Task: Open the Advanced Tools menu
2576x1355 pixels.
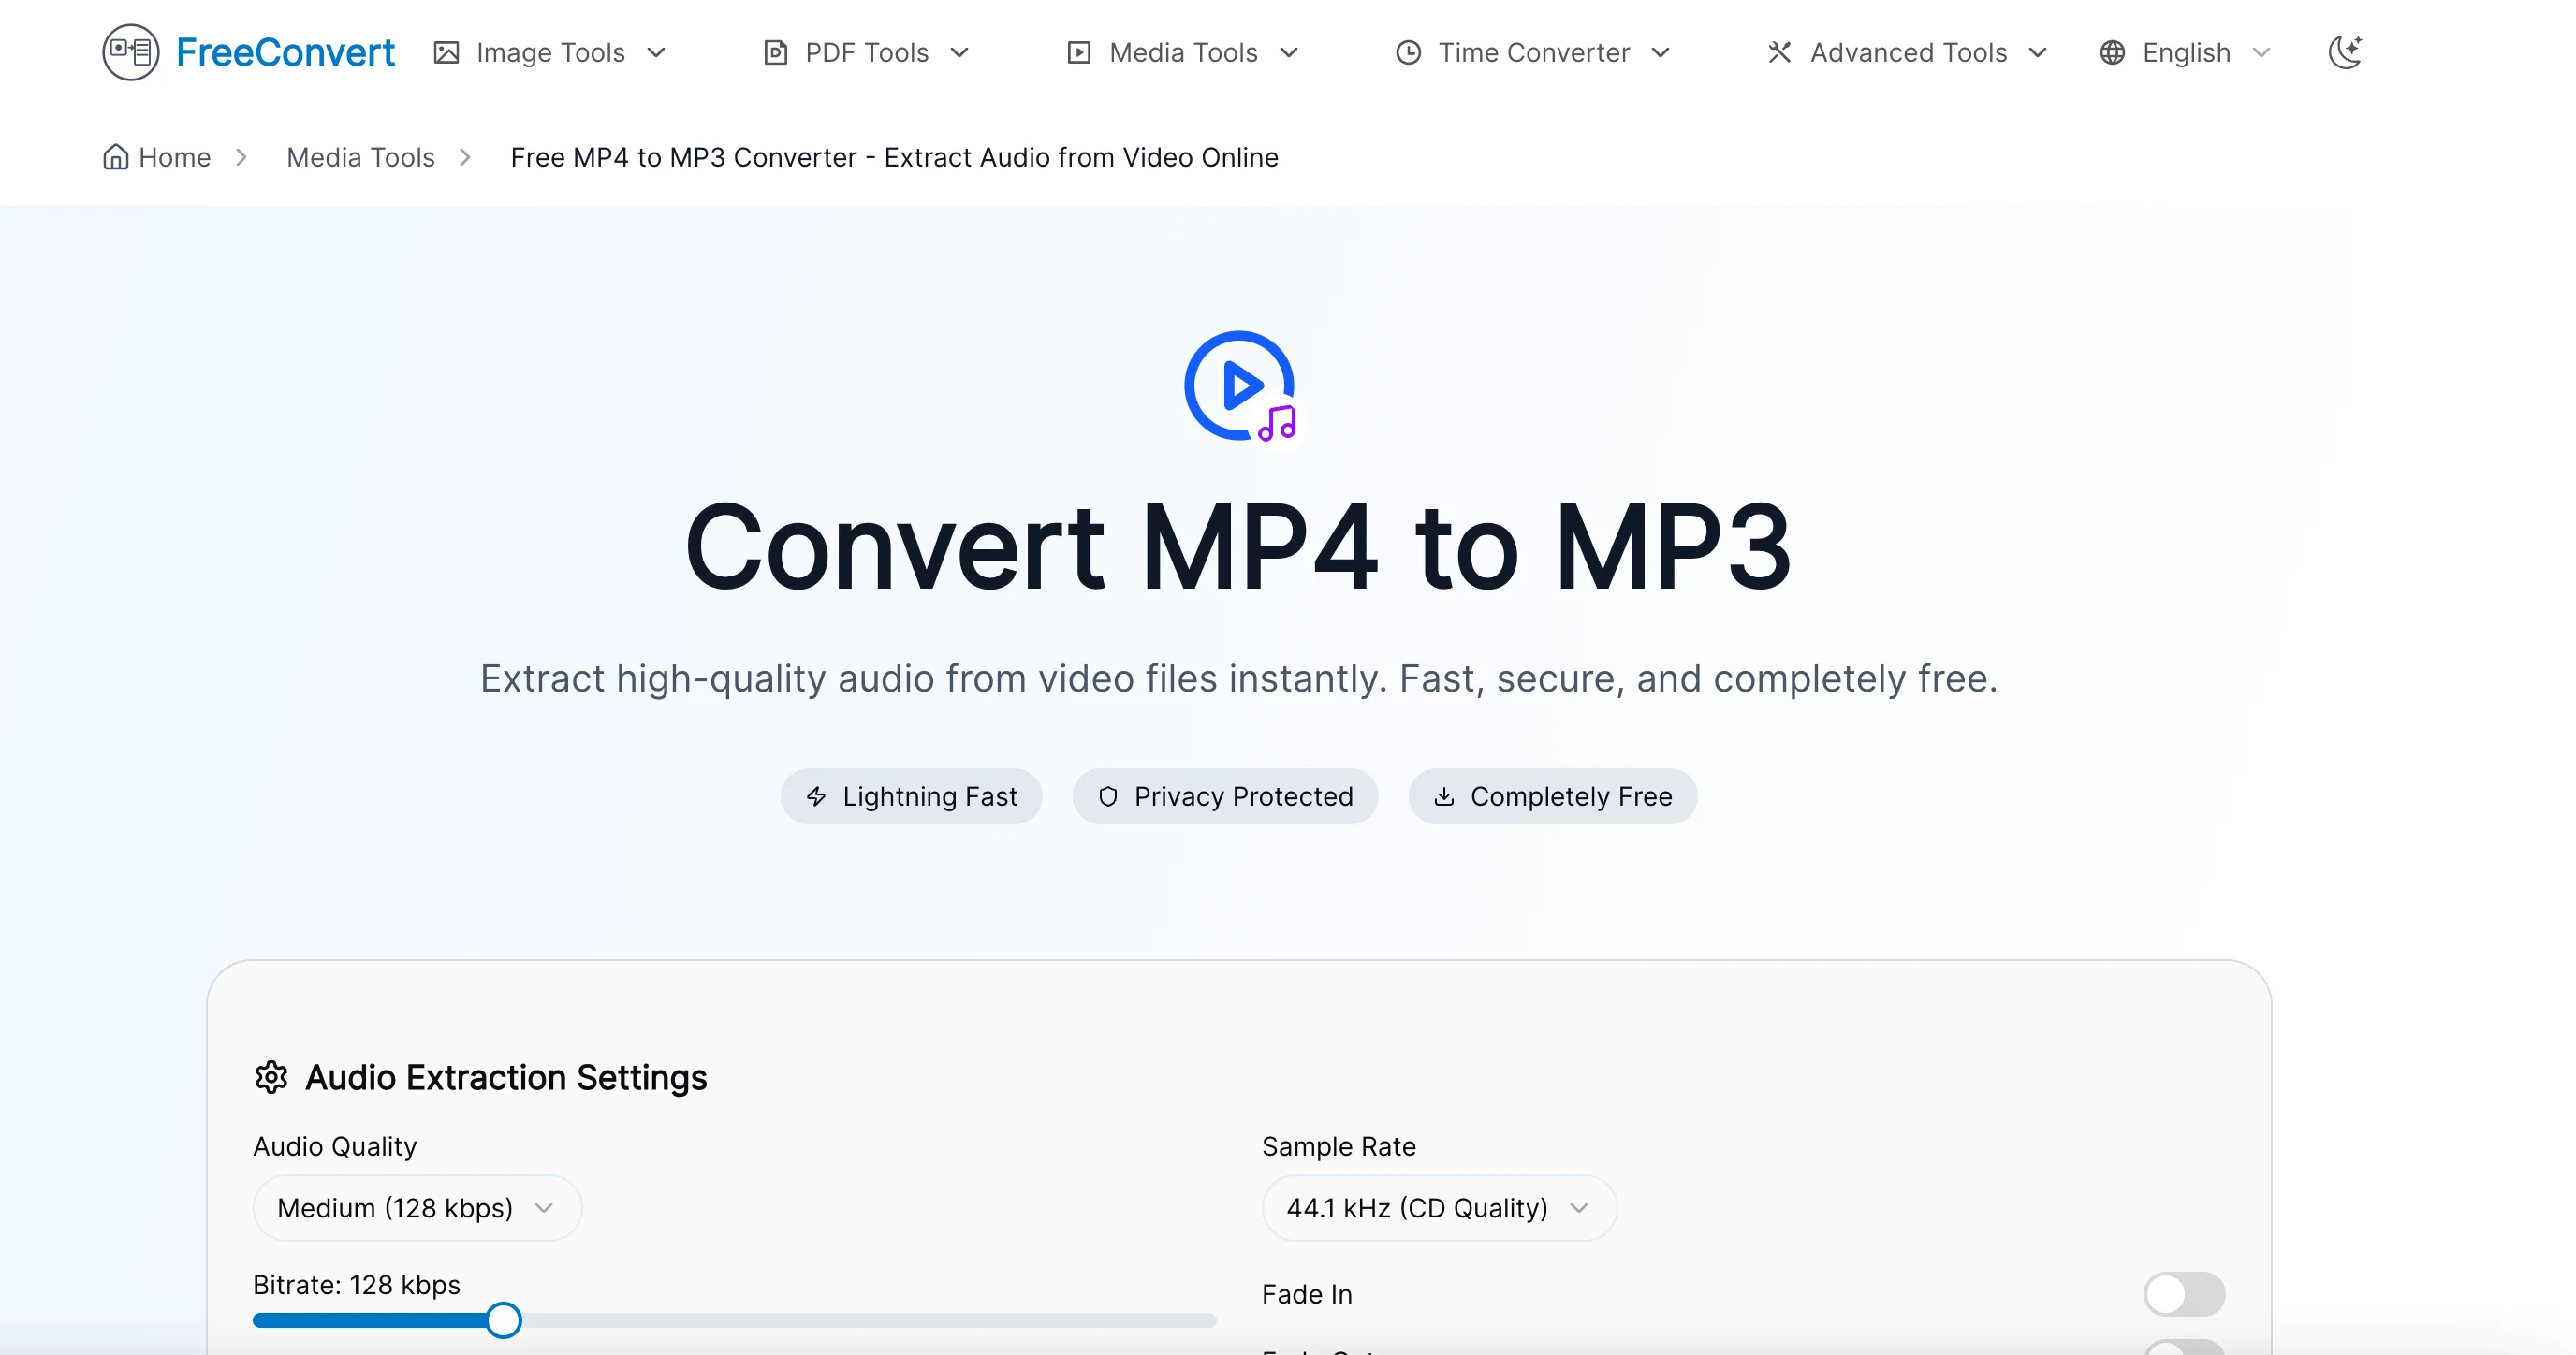Action: click(x=1906, y=52)
